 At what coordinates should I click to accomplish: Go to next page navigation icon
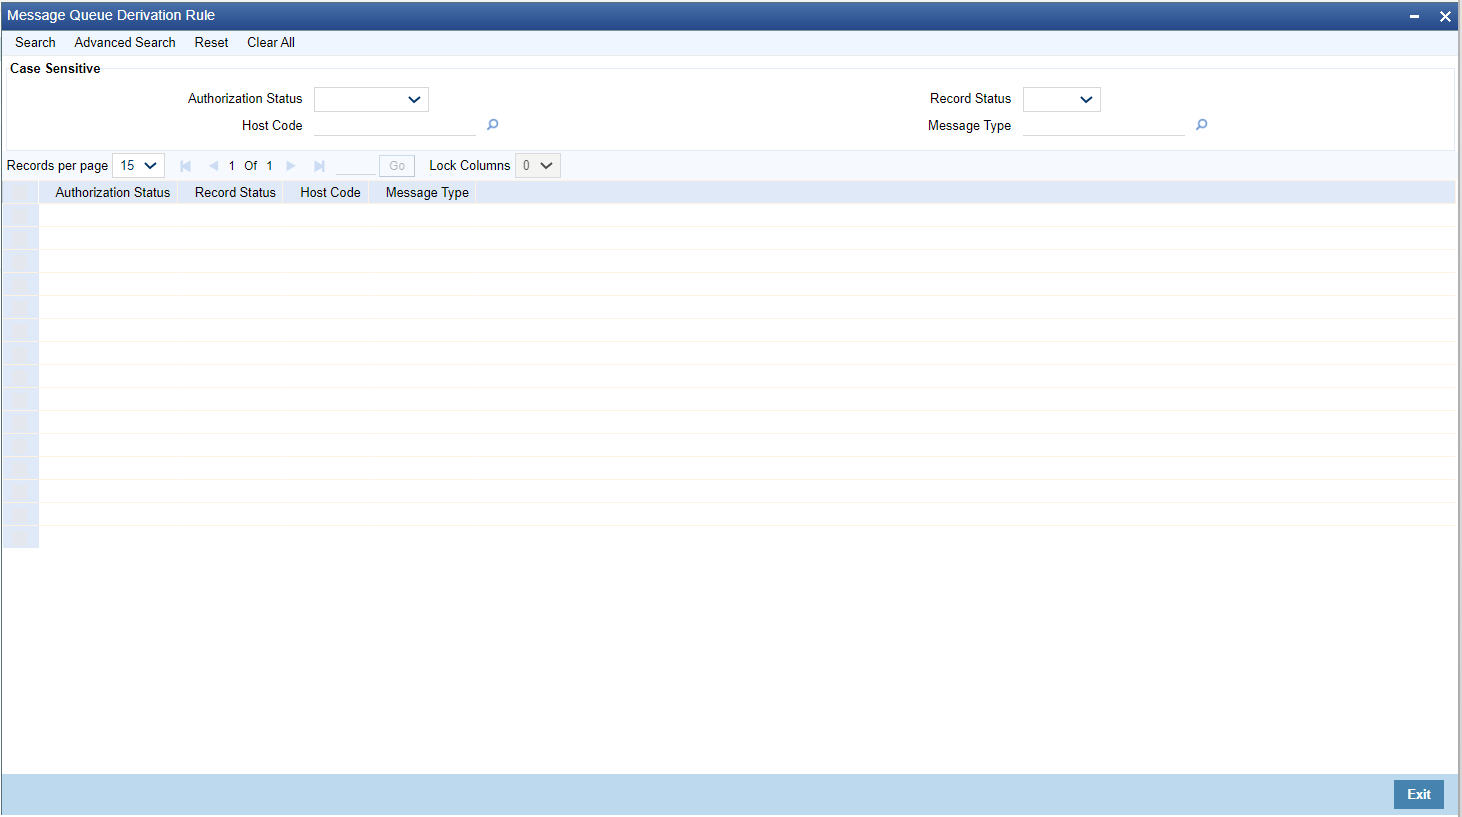291,166
